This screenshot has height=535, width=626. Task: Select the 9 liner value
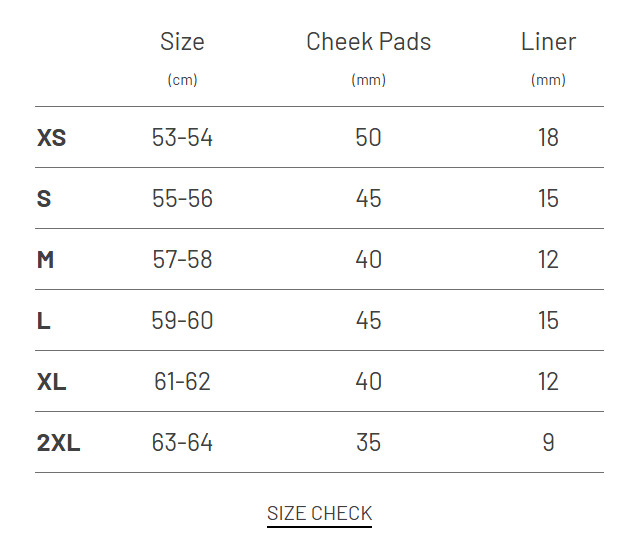coord(548,442)
